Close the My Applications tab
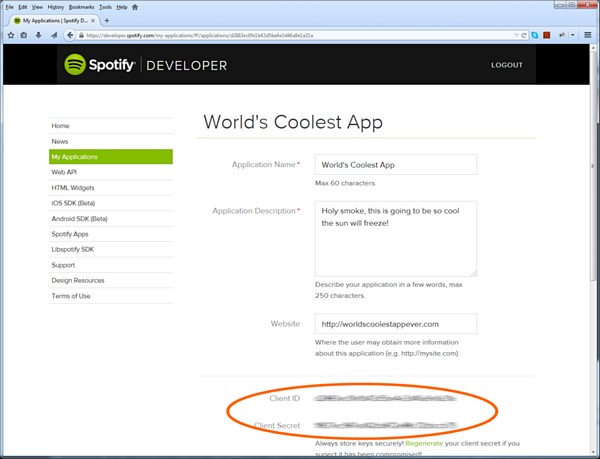 click(x=93, y=21)
